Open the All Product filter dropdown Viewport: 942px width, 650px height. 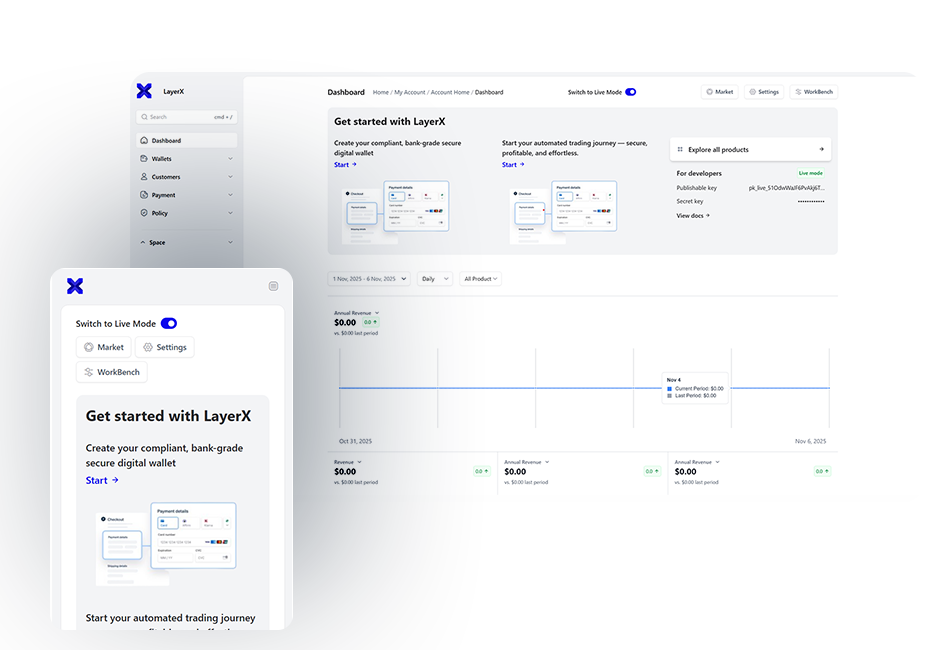[480, 279]
